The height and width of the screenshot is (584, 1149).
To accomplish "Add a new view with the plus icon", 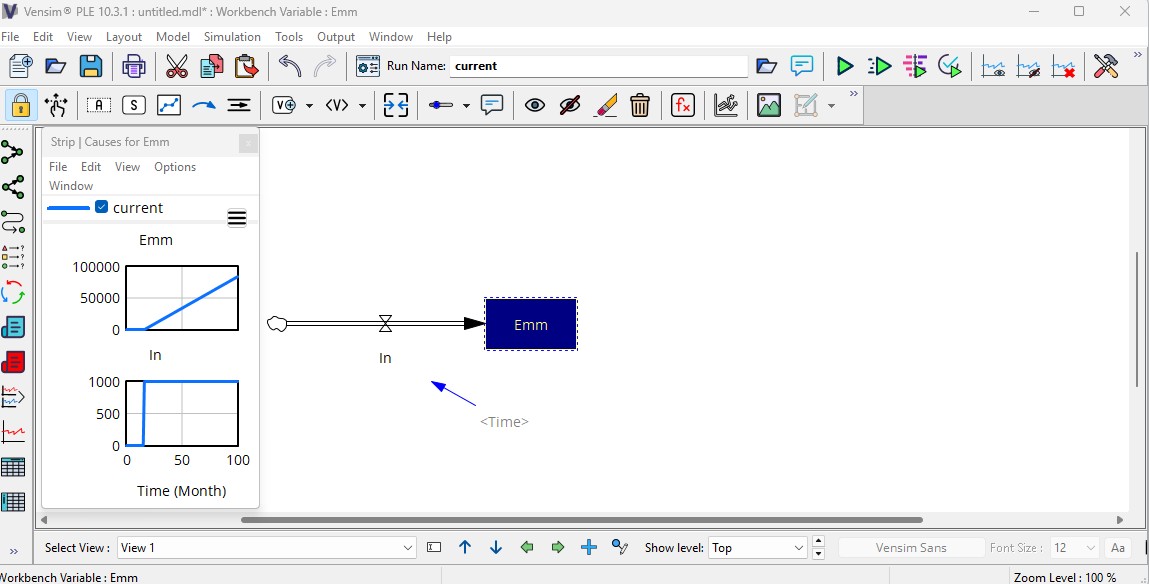I will tap(588, 547).
